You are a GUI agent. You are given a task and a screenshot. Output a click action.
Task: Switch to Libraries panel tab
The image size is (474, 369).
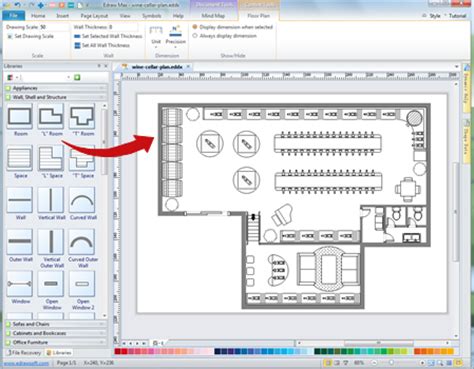[59, 352]
